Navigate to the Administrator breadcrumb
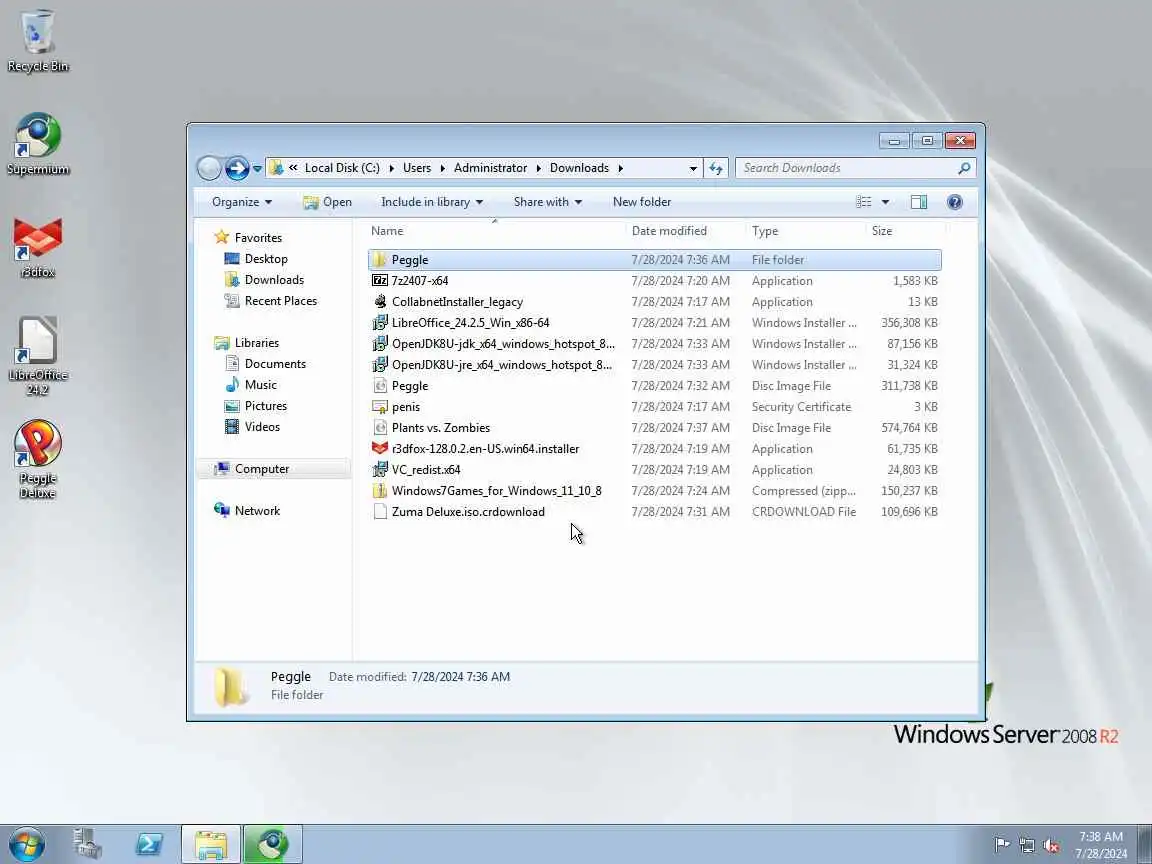Screen dimensions: 1152x864 pos(490,168)
